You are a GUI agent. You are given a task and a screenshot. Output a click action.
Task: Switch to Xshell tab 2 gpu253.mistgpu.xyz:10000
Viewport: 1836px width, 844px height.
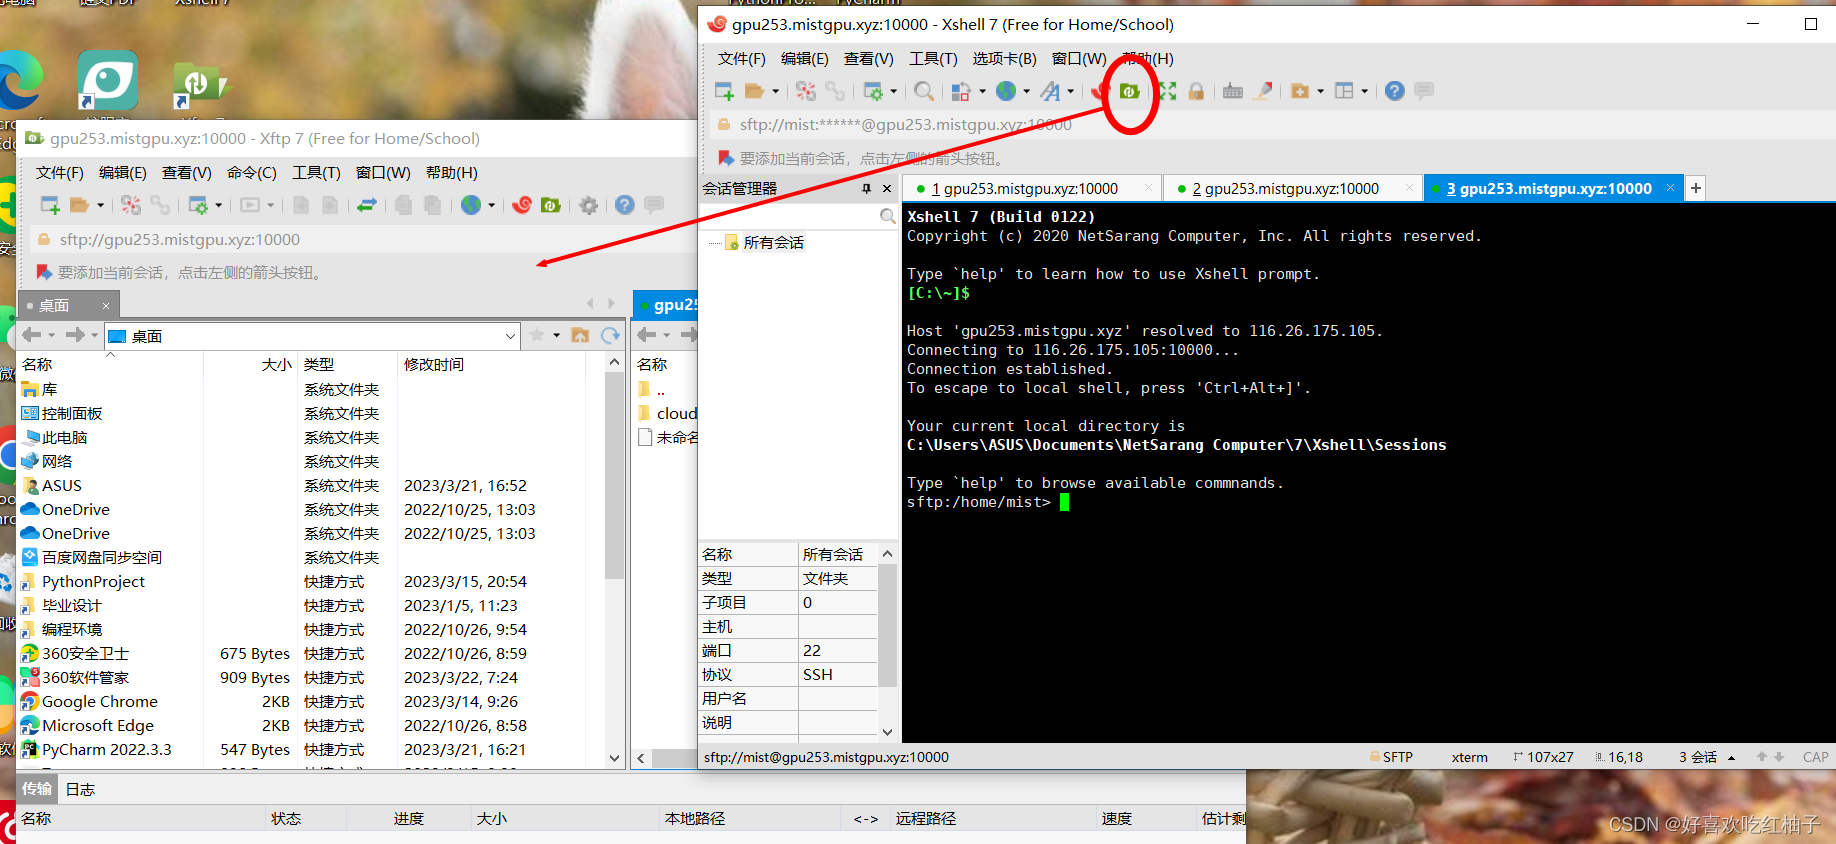point(1291,188)
